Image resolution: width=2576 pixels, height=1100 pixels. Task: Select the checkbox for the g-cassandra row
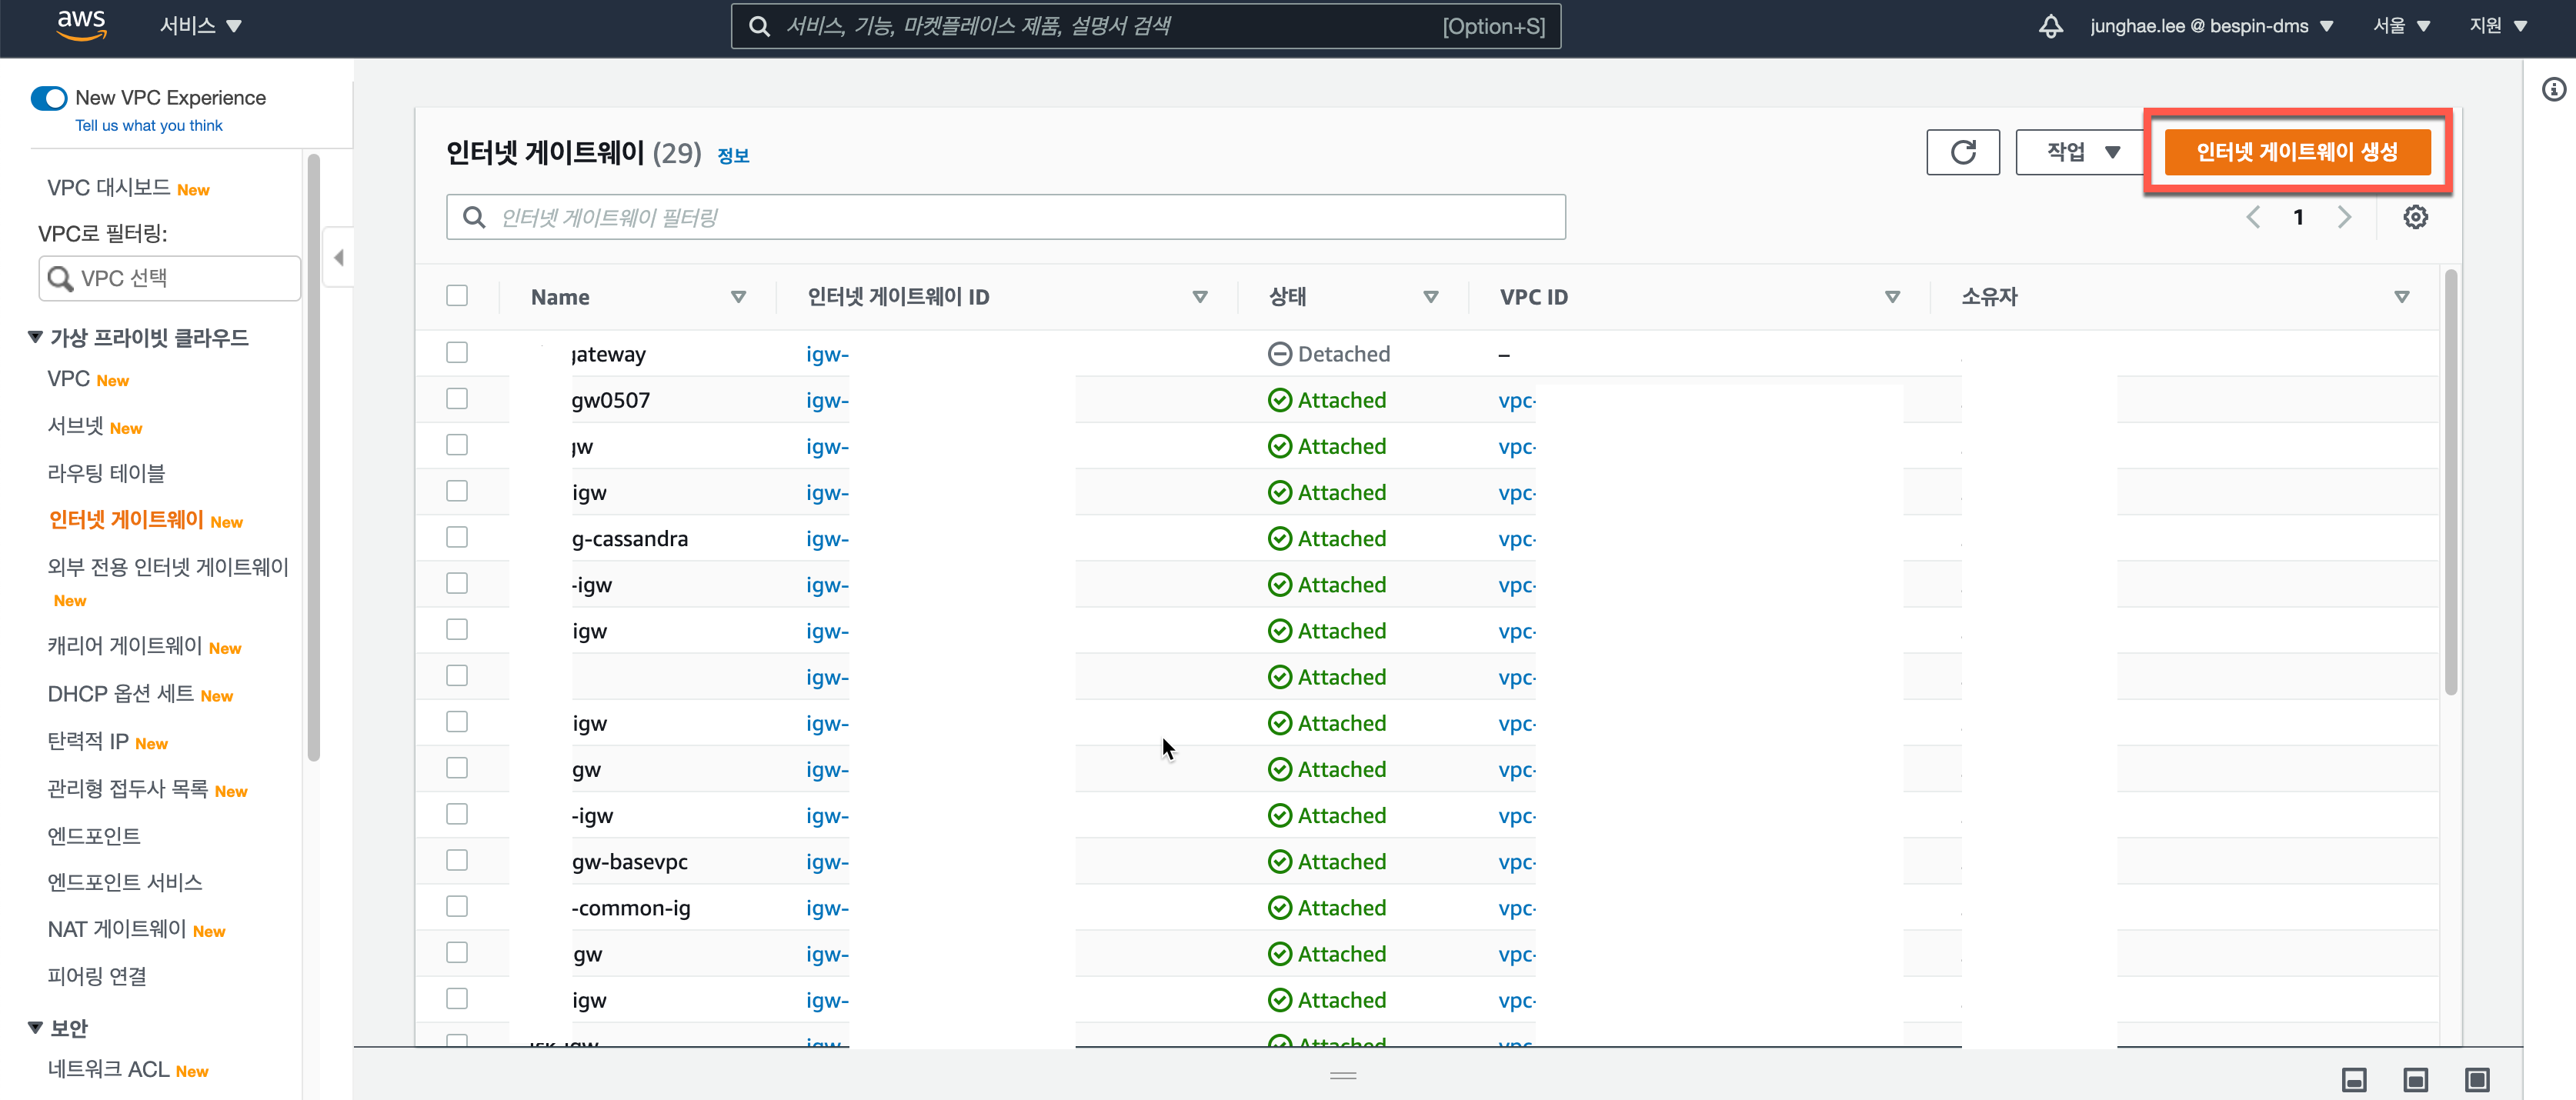click(457, 538)
